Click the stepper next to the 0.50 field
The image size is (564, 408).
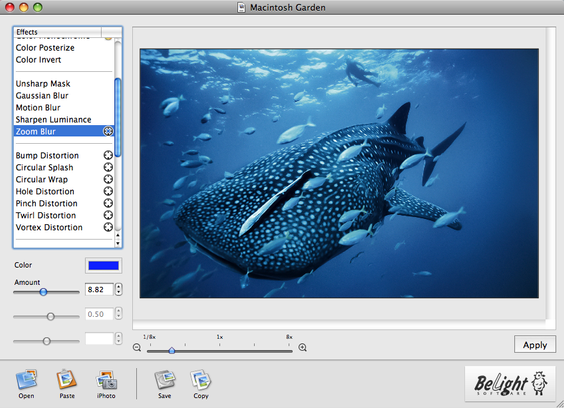[x=118, y=314]
